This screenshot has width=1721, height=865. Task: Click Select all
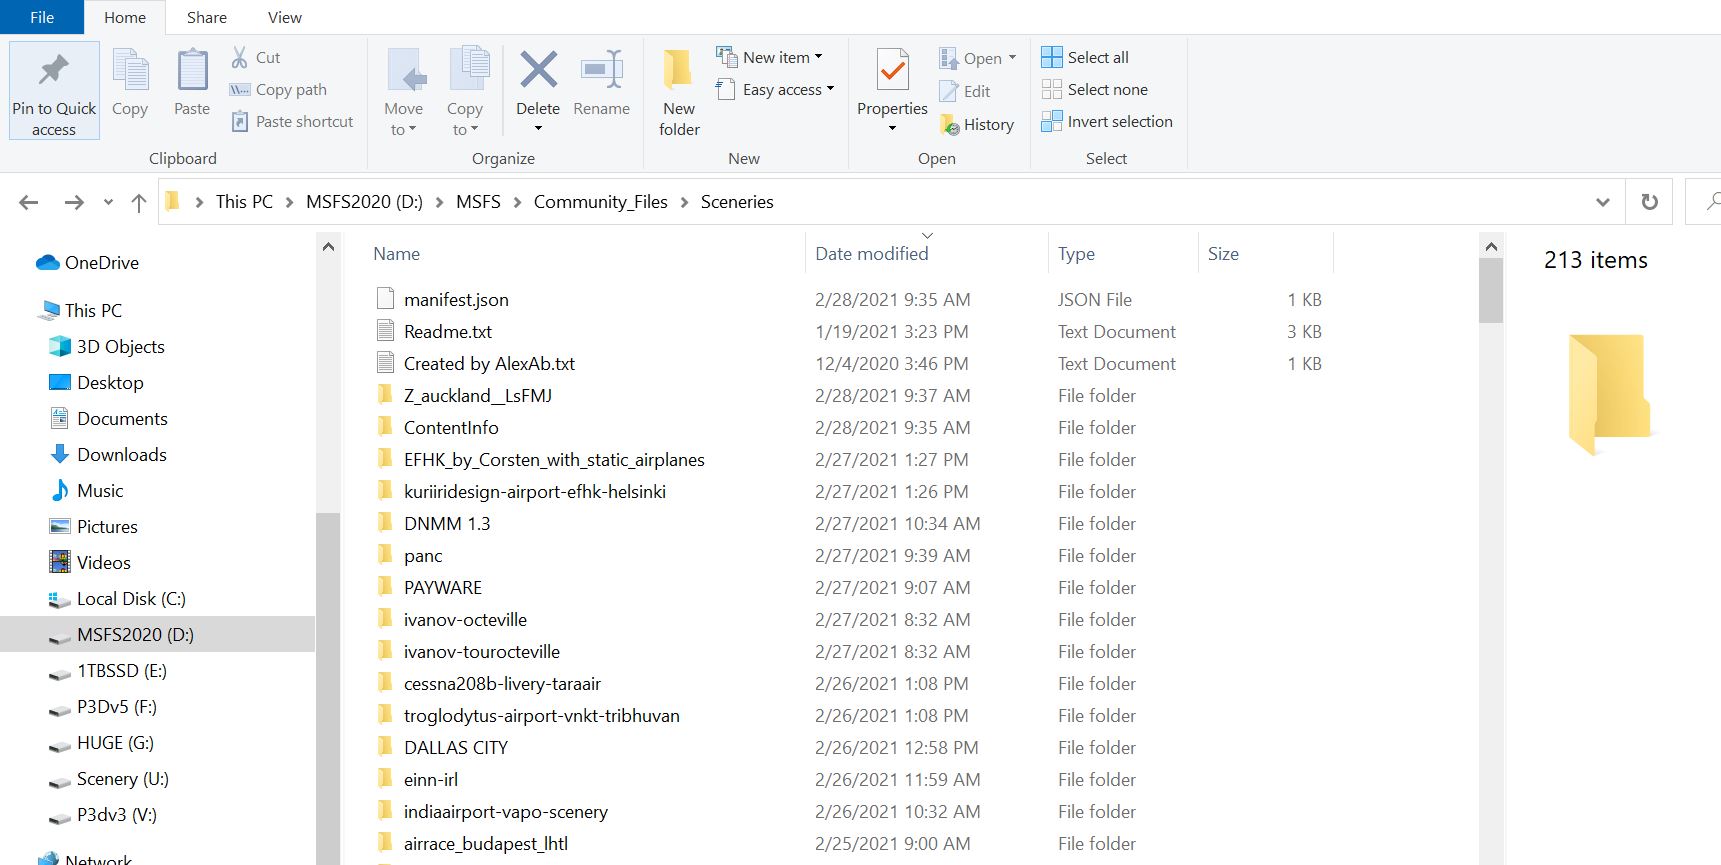pyautogui.click(x=1085, y=57)
